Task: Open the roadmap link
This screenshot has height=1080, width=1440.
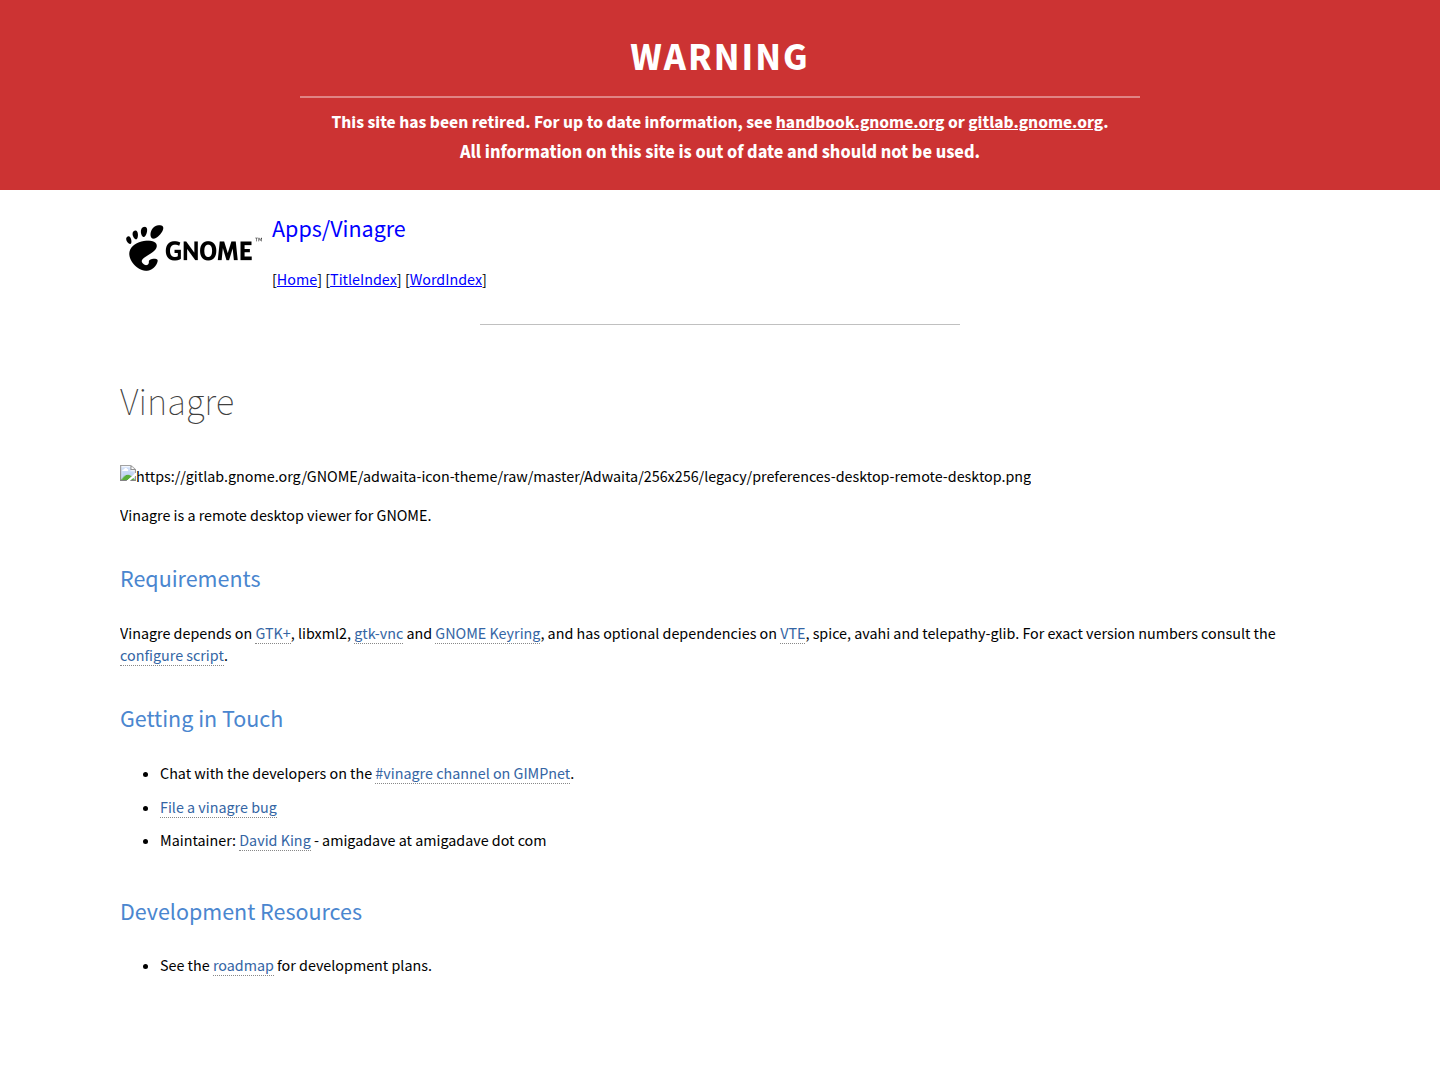Action: 243,966
